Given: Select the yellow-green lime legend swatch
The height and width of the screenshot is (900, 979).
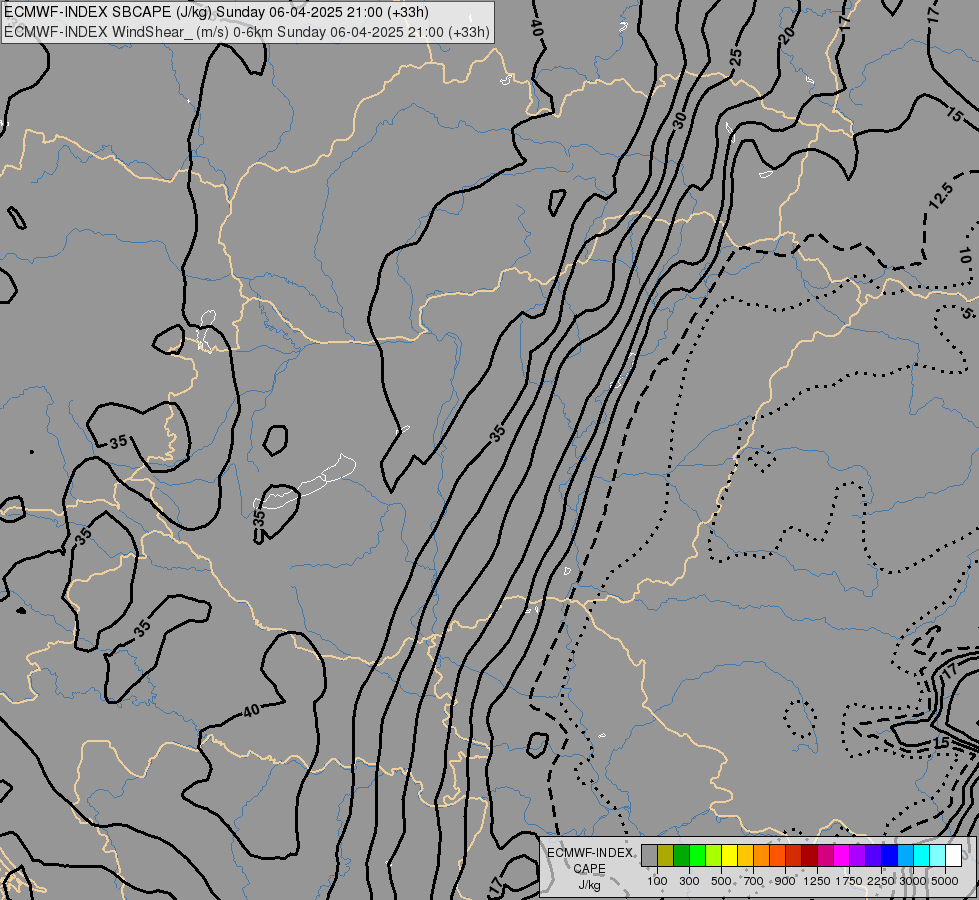Looking at the screenshot, I should coord(714,856).
